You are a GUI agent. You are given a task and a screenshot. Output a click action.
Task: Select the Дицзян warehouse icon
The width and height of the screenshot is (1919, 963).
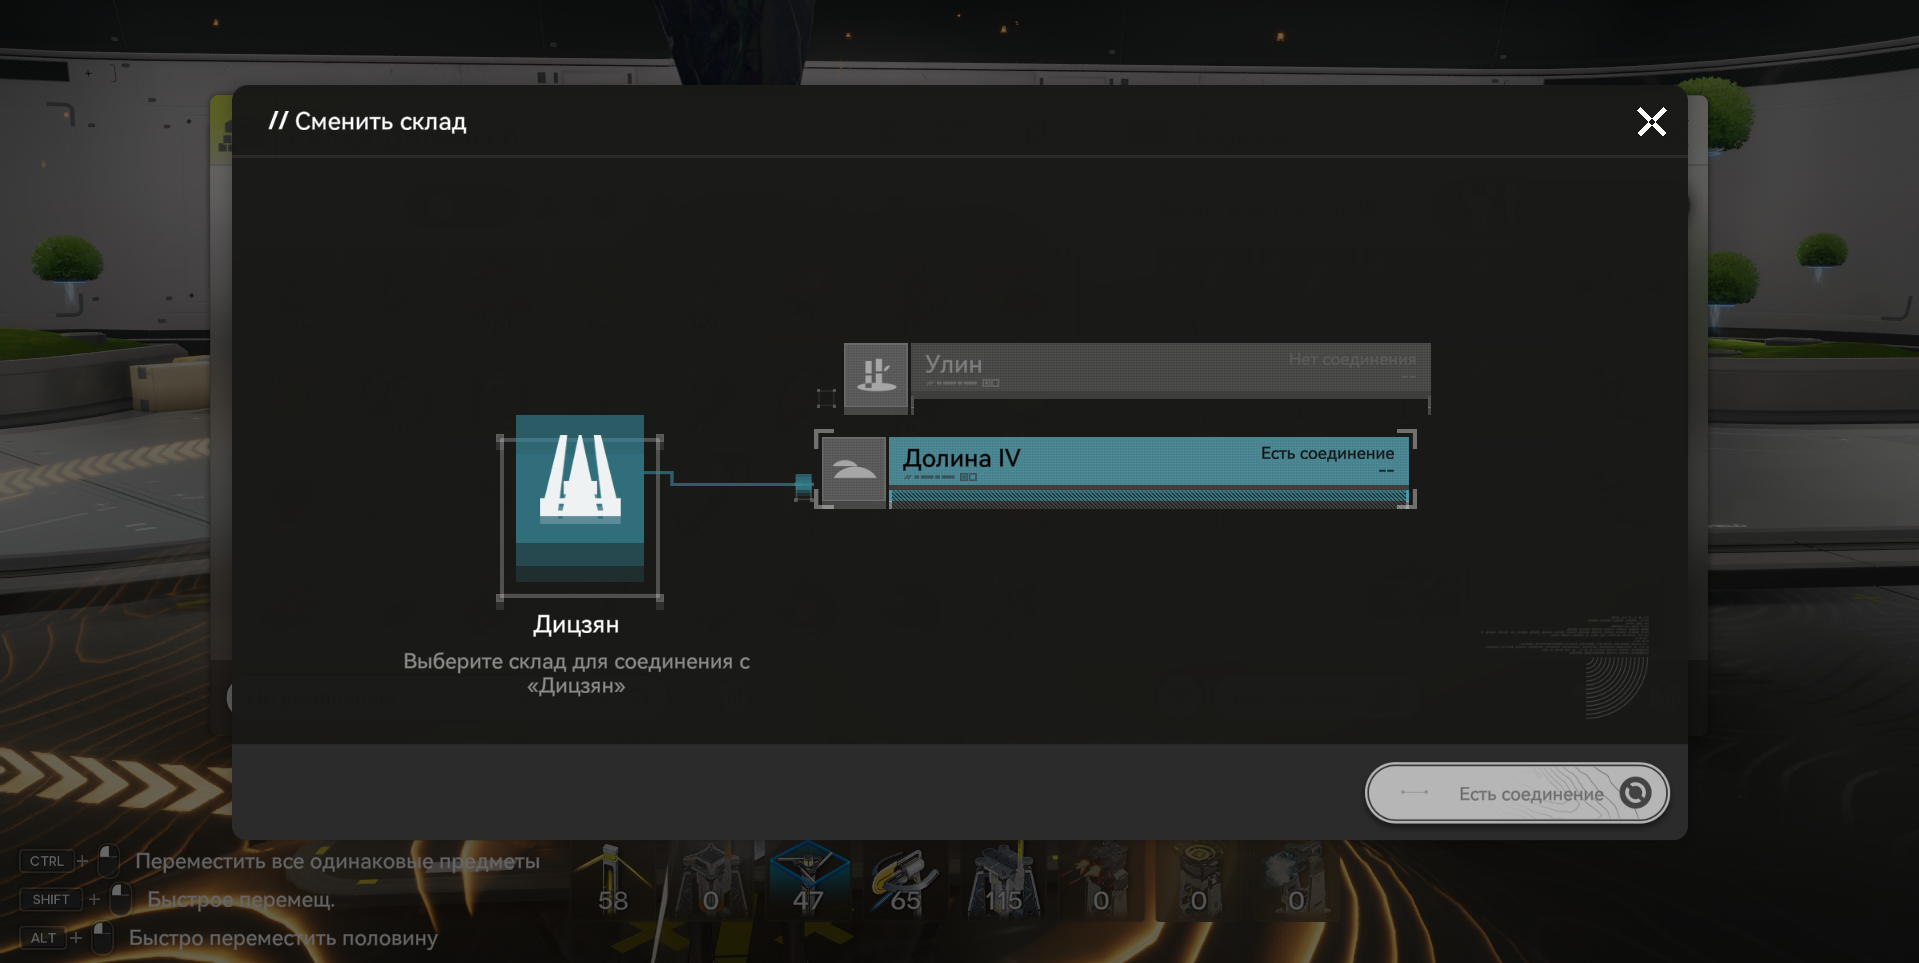pos(579,497)
